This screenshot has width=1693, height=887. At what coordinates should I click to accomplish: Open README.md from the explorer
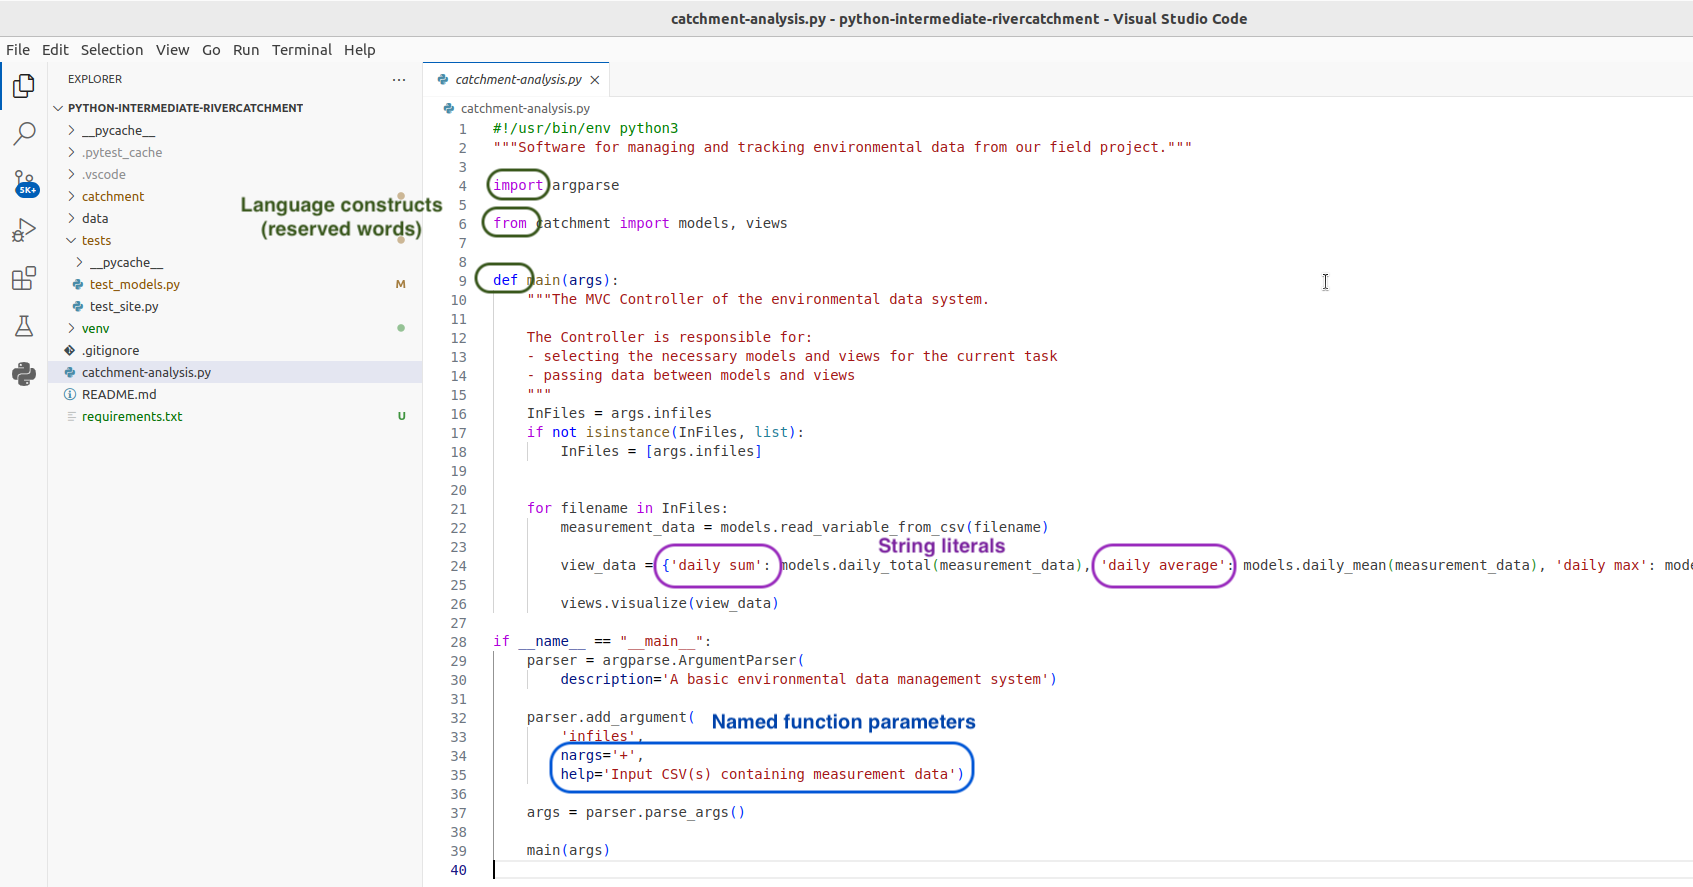tap(119, 395)
